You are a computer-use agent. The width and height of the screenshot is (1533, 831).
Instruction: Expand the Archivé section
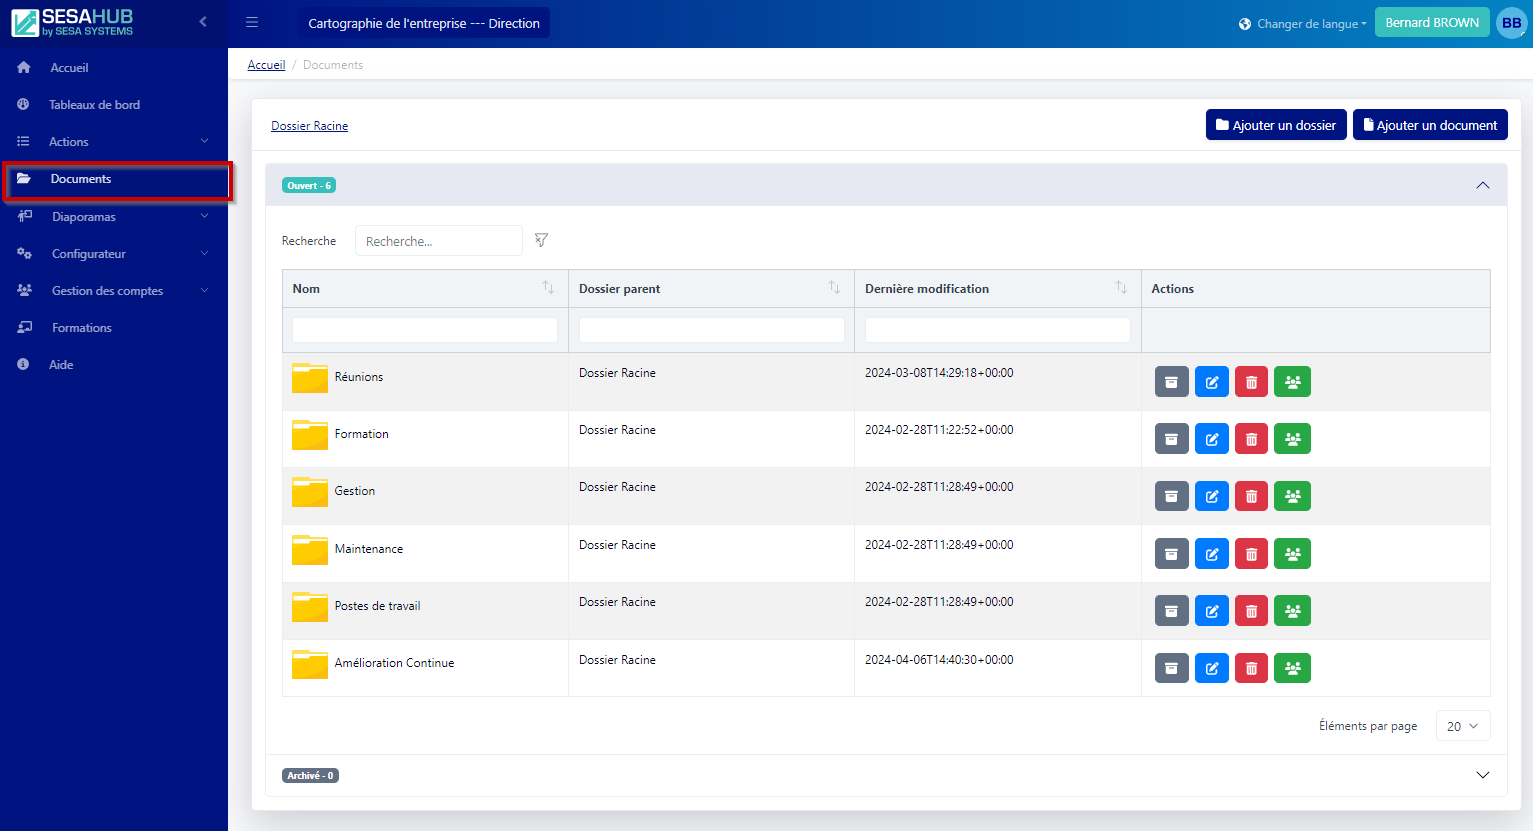pyautogui.click(x=1482, y=775)
